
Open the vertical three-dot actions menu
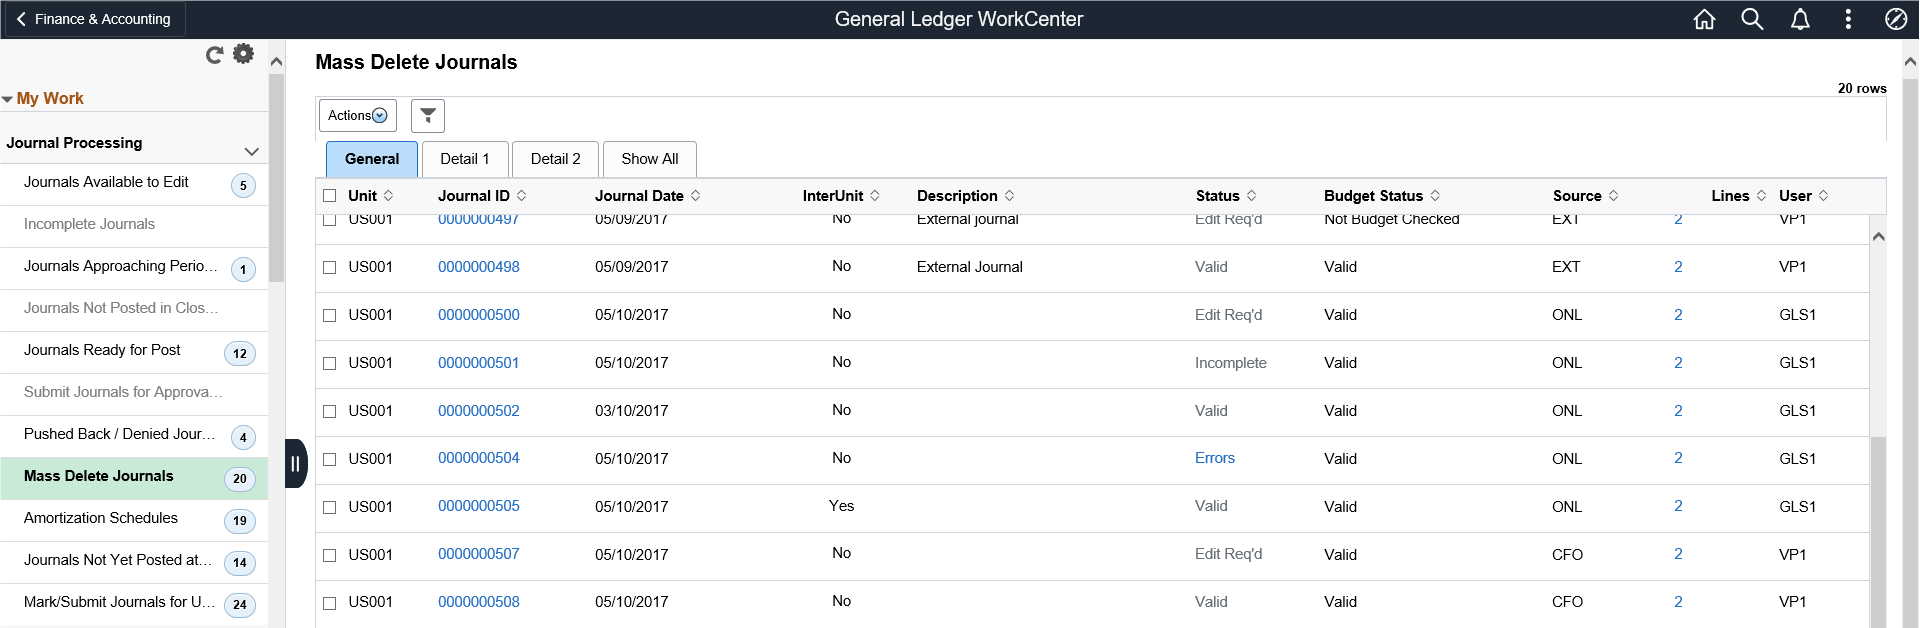[x=1848, y=19]
